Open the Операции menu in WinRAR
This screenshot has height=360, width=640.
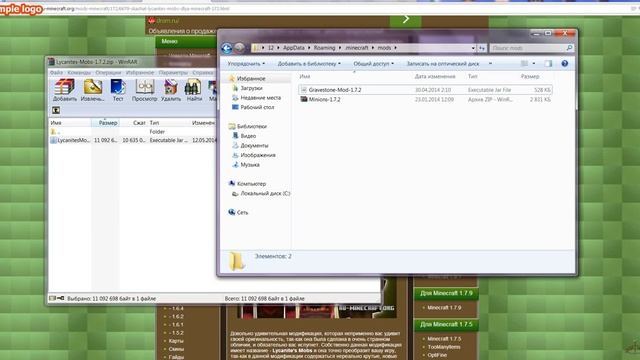pos(108,72)
